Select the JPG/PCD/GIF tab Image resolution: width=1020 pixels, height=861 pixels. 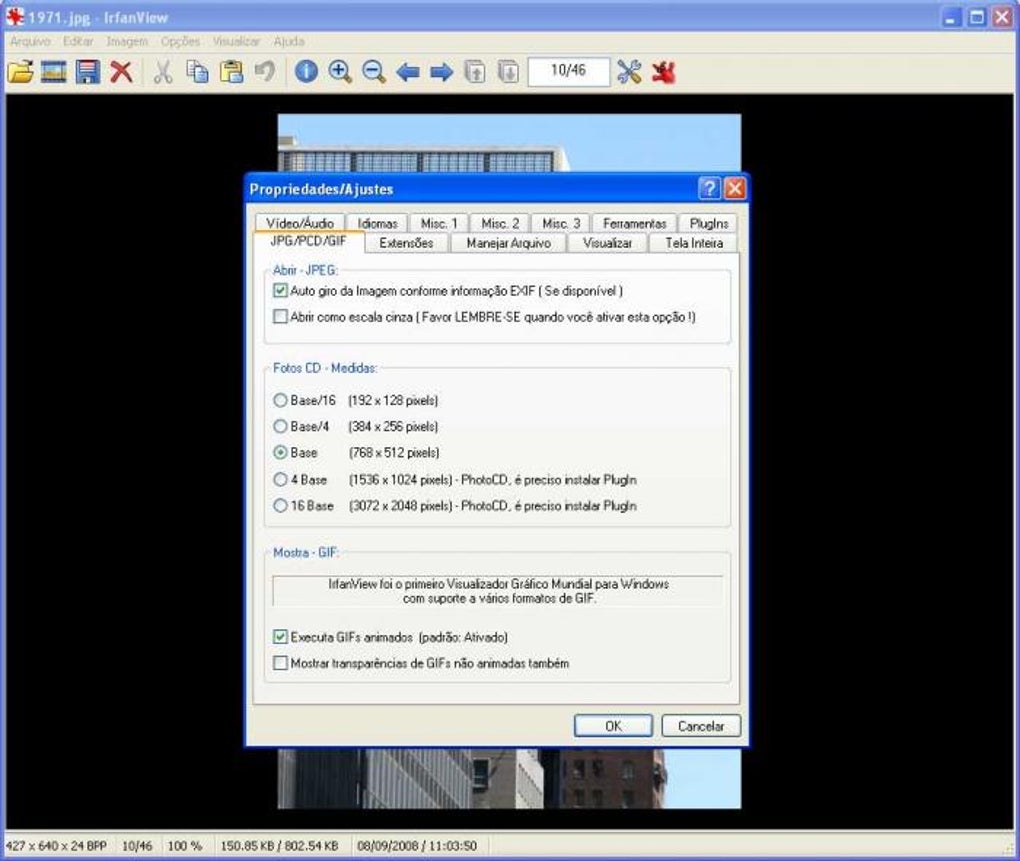308,241
